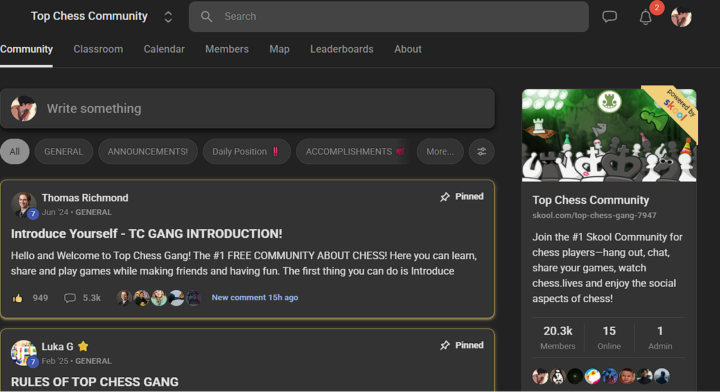Switch to the Classroom tab
The image size is (720, 392).
coord(98,49)
